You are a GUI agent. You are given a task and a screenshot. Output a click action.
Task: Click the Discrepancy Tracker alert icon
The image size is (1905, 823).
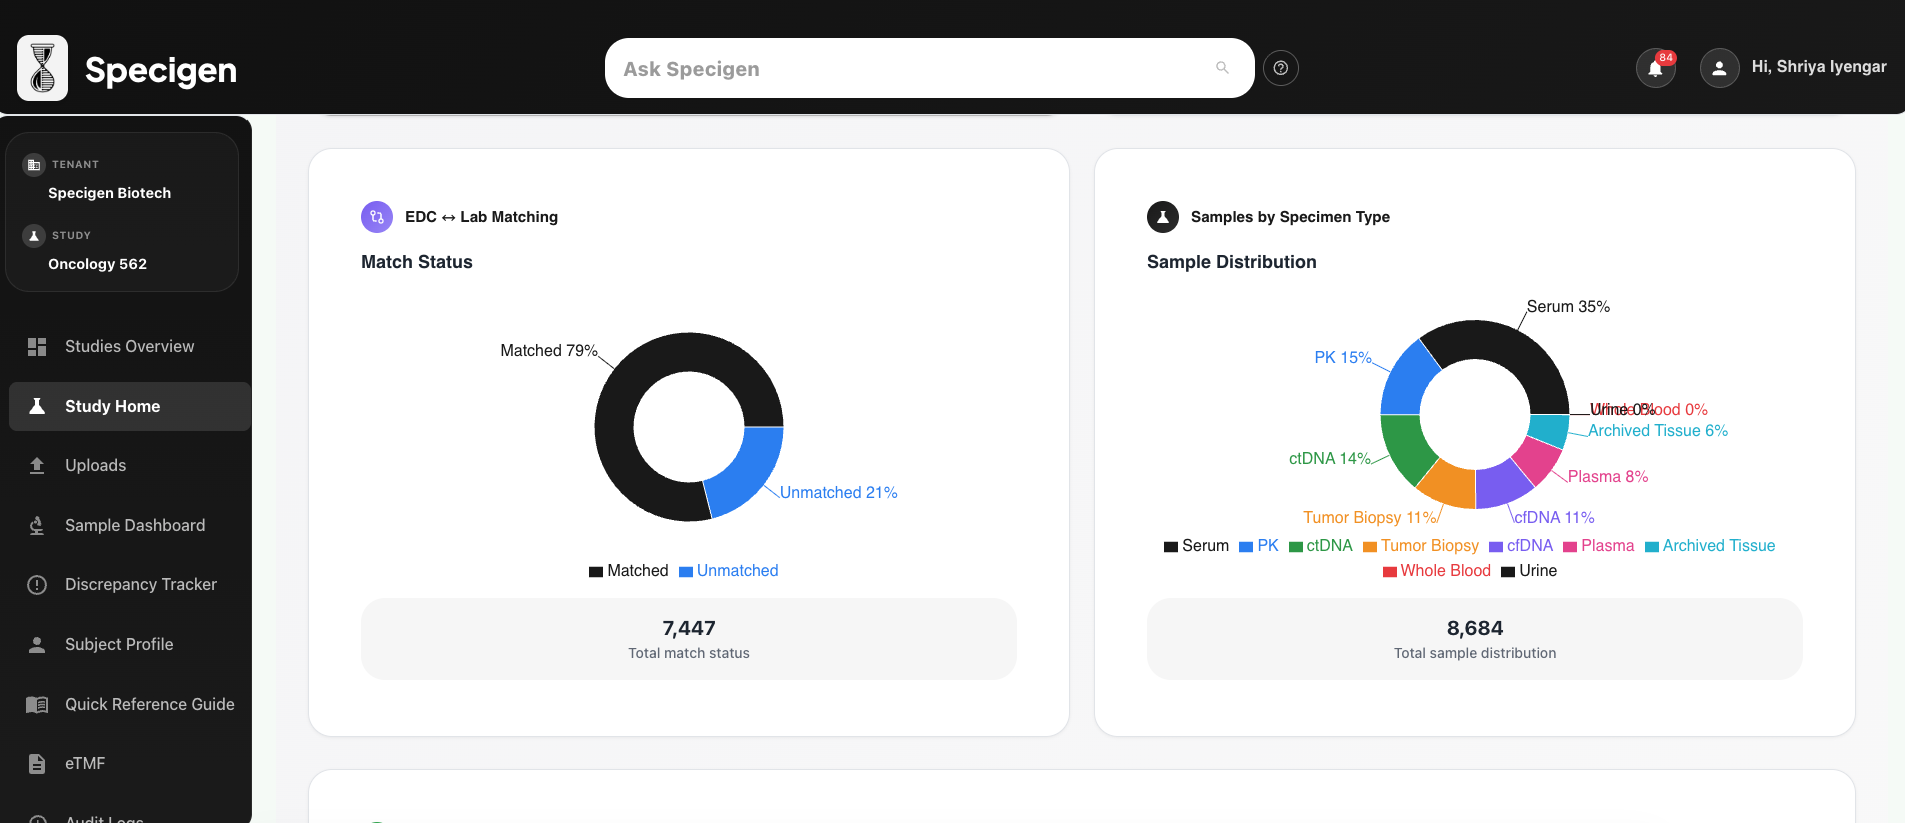(x=37, y=585)
